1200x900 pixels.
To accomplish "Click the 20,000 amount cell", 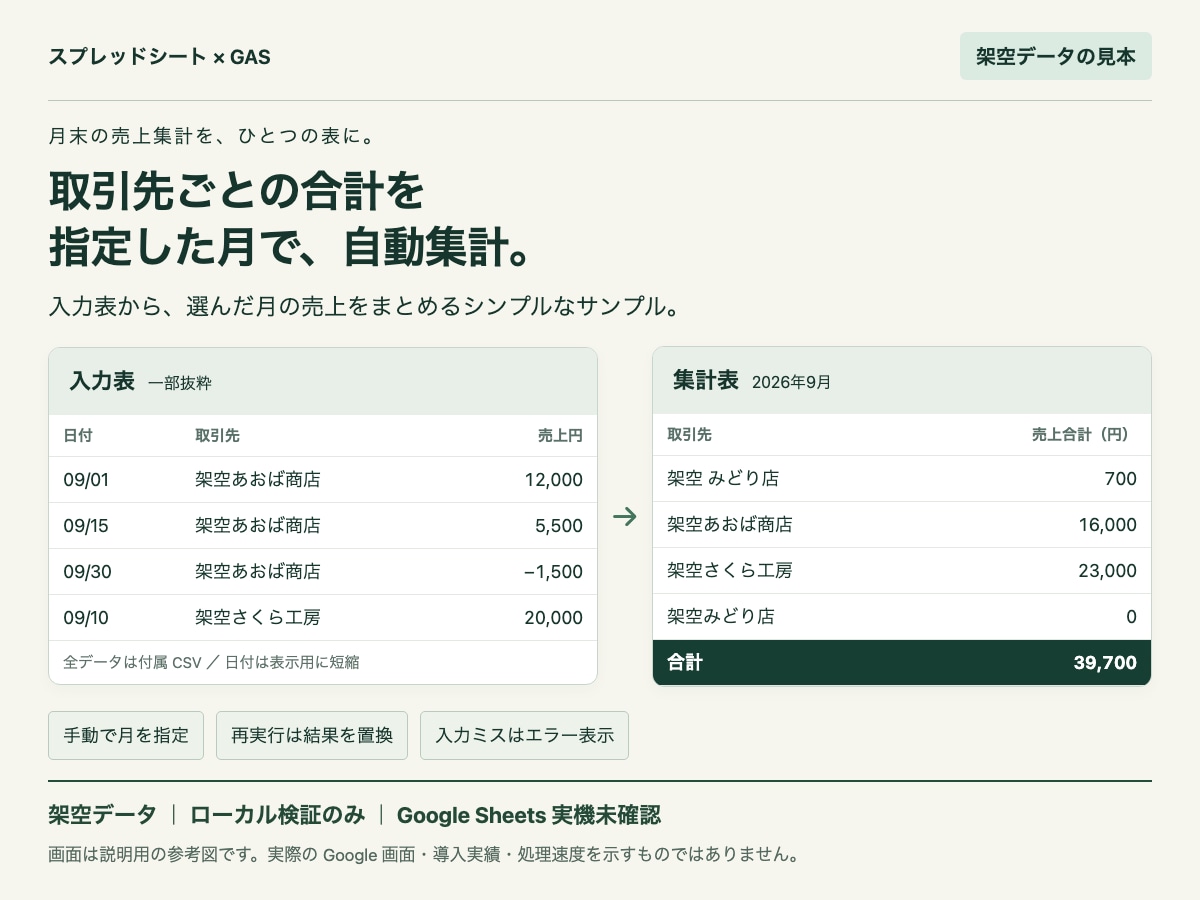I will [554, 618].
